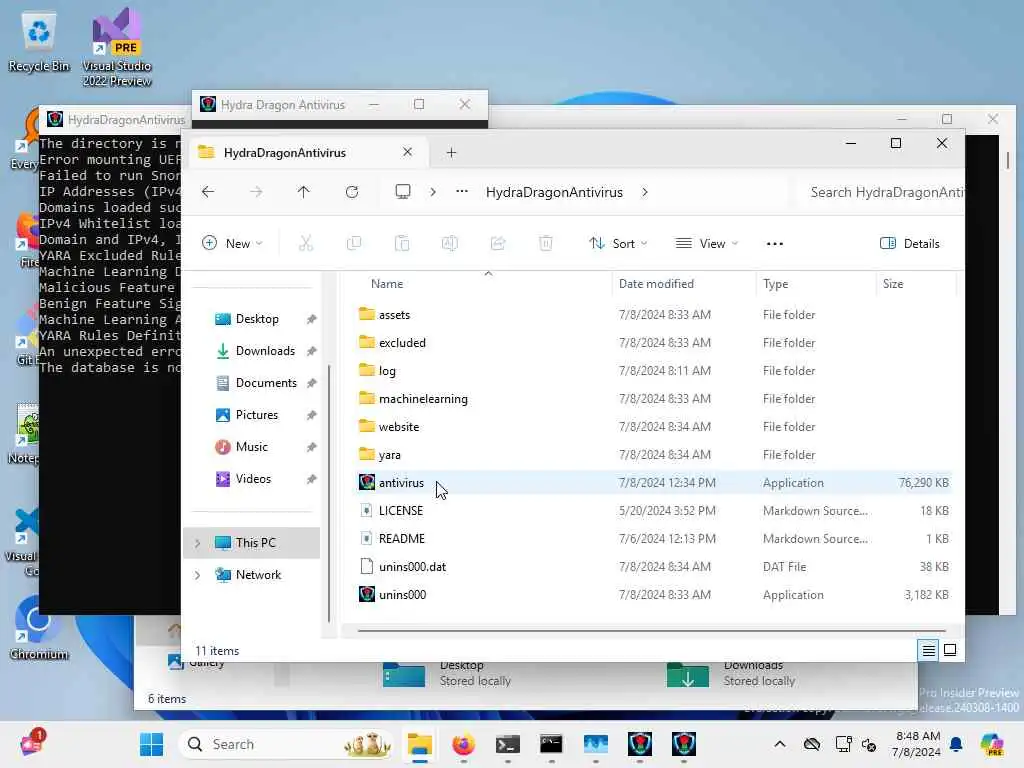Click the Share toolbar icon
The height and width of the screenshot is (768, 1024).
click(498, 244)
